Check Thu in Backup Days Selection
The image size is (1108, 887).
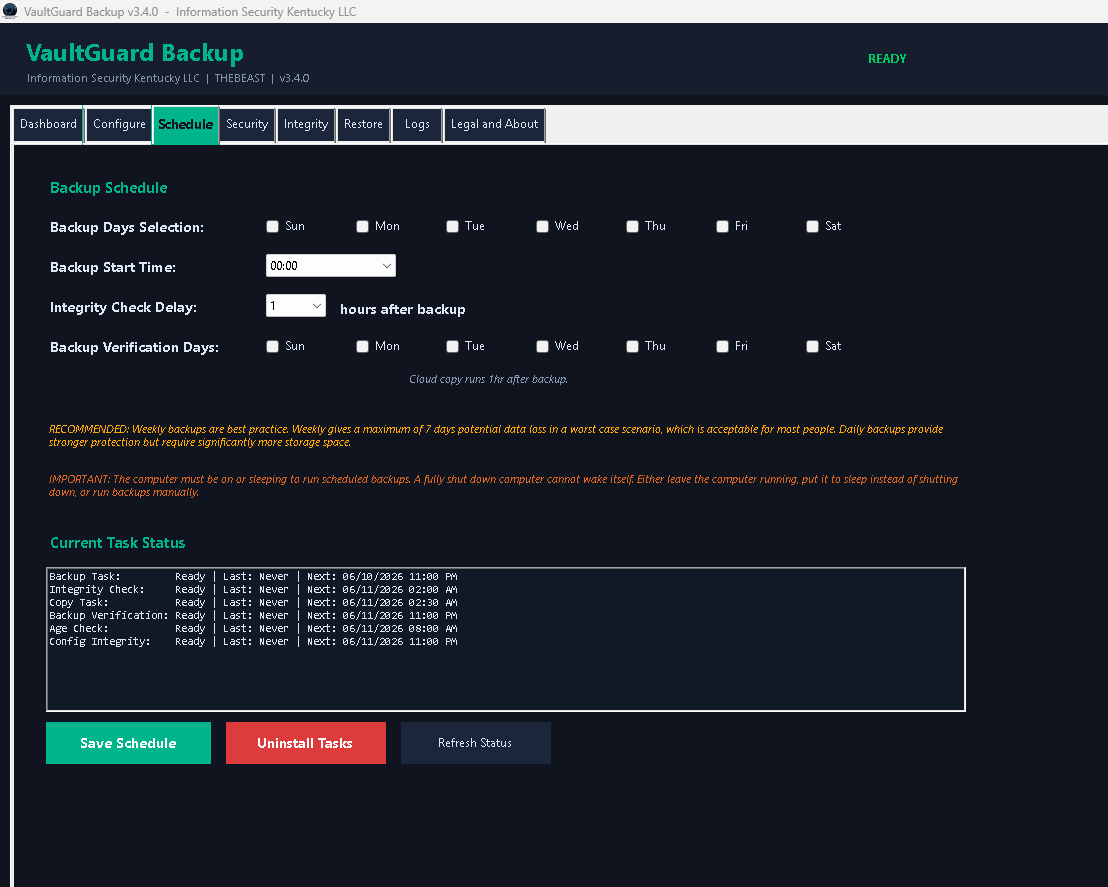click(x=632, y=226)
